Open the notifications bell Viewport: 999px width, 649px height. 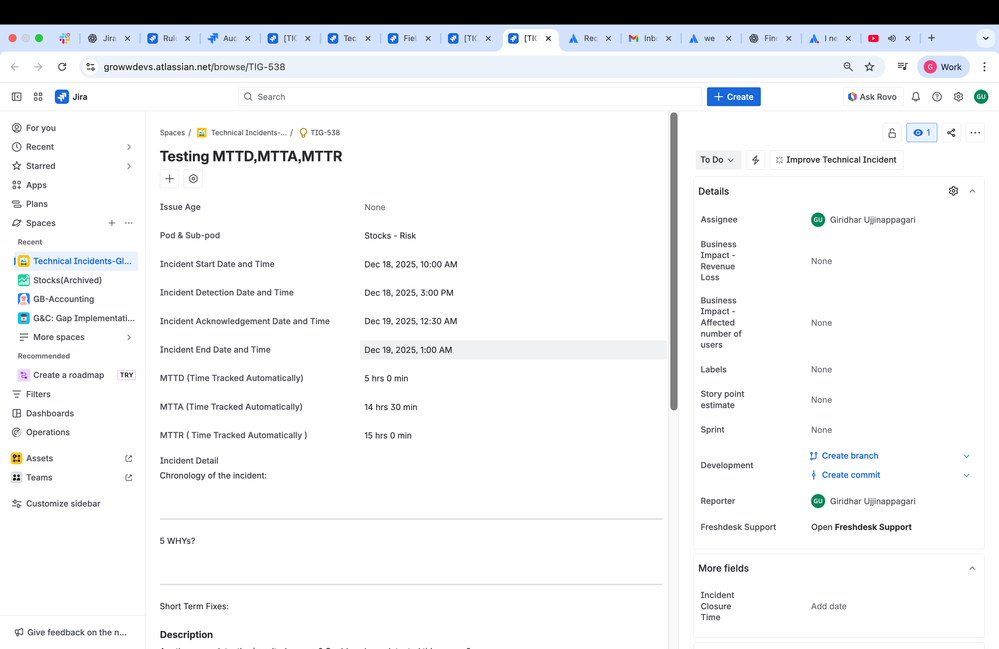coord(916,97)
